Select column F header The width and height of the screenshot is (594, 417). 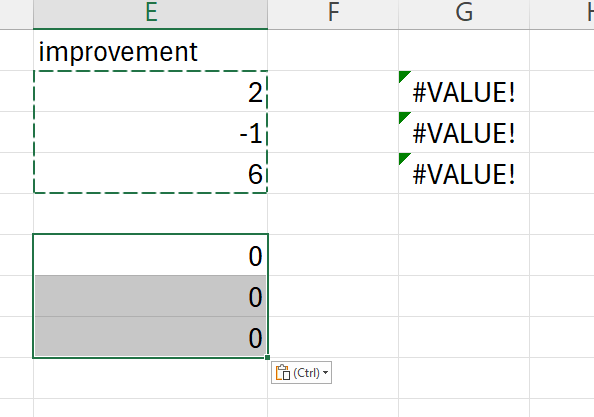[x=333, y=14]
